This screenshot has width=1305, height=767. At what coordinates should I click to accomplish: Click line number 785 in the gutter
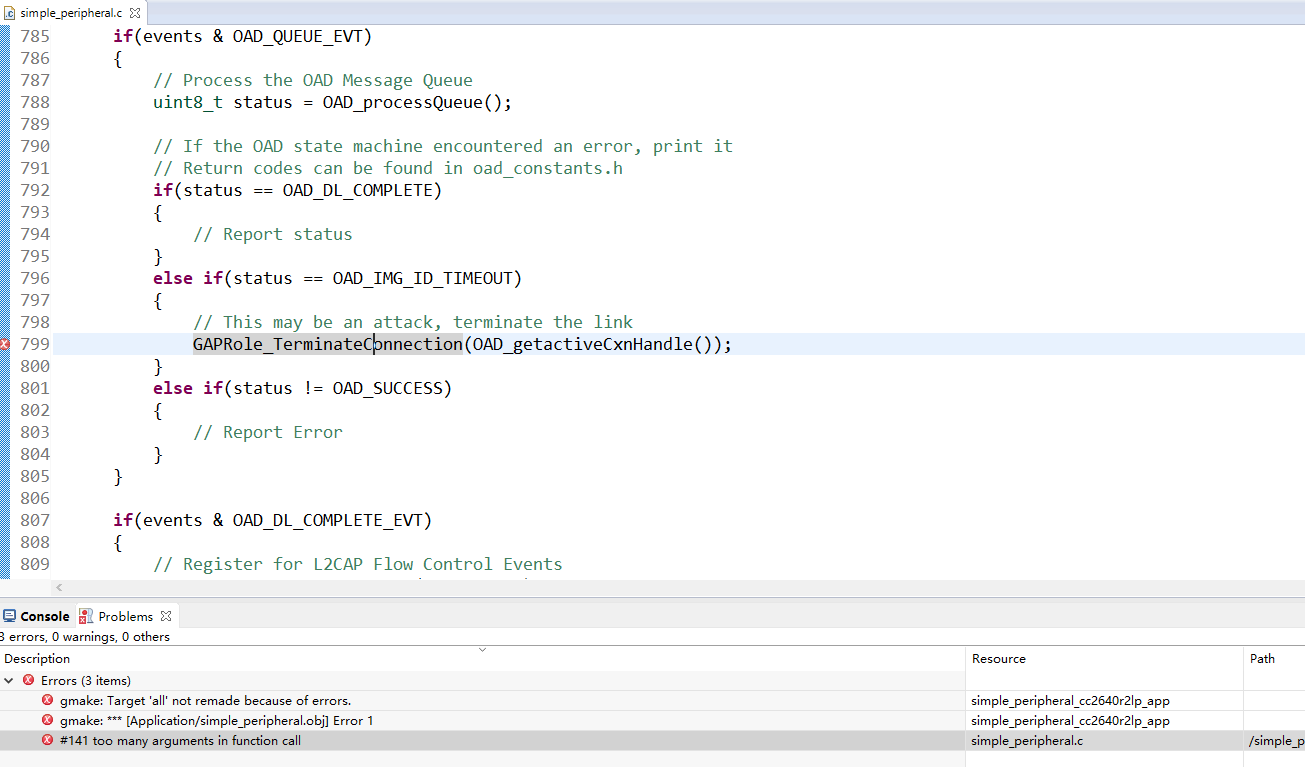pyautogui.click(x=34, y=36)
